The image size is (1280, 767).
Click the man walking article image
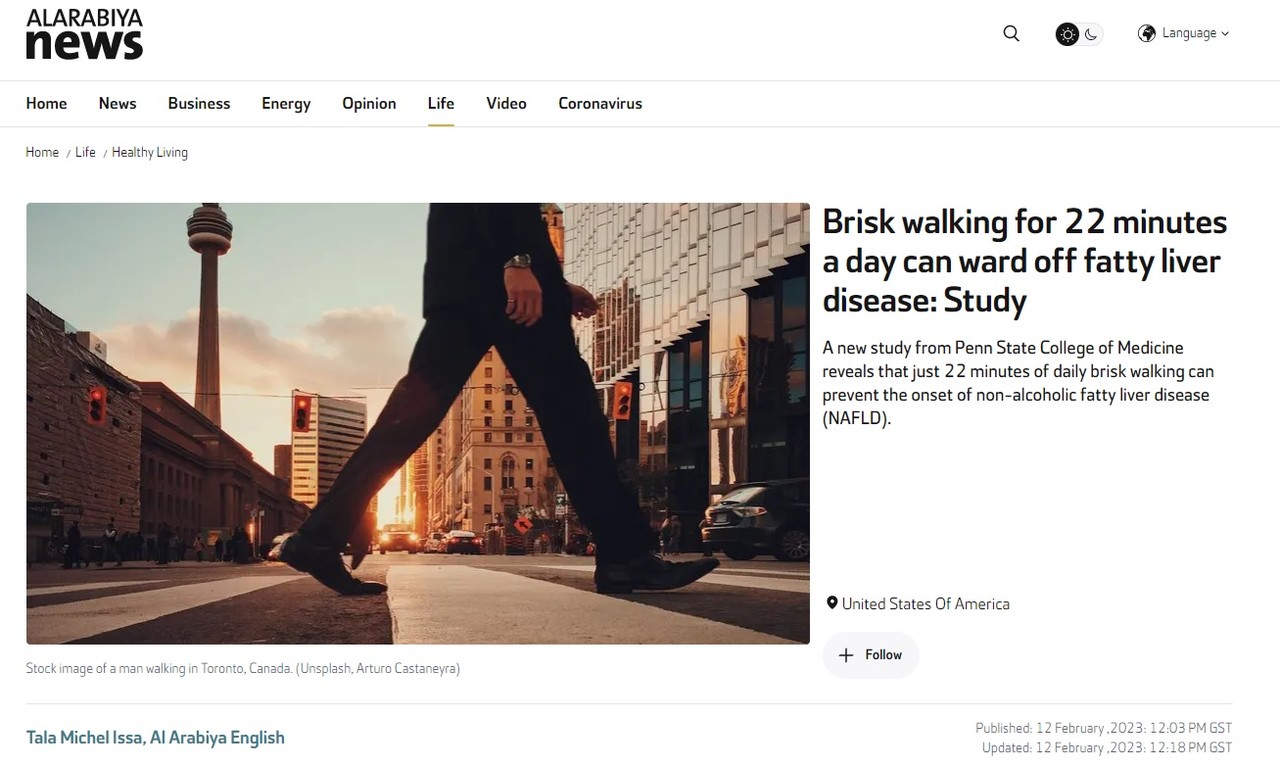417,423
